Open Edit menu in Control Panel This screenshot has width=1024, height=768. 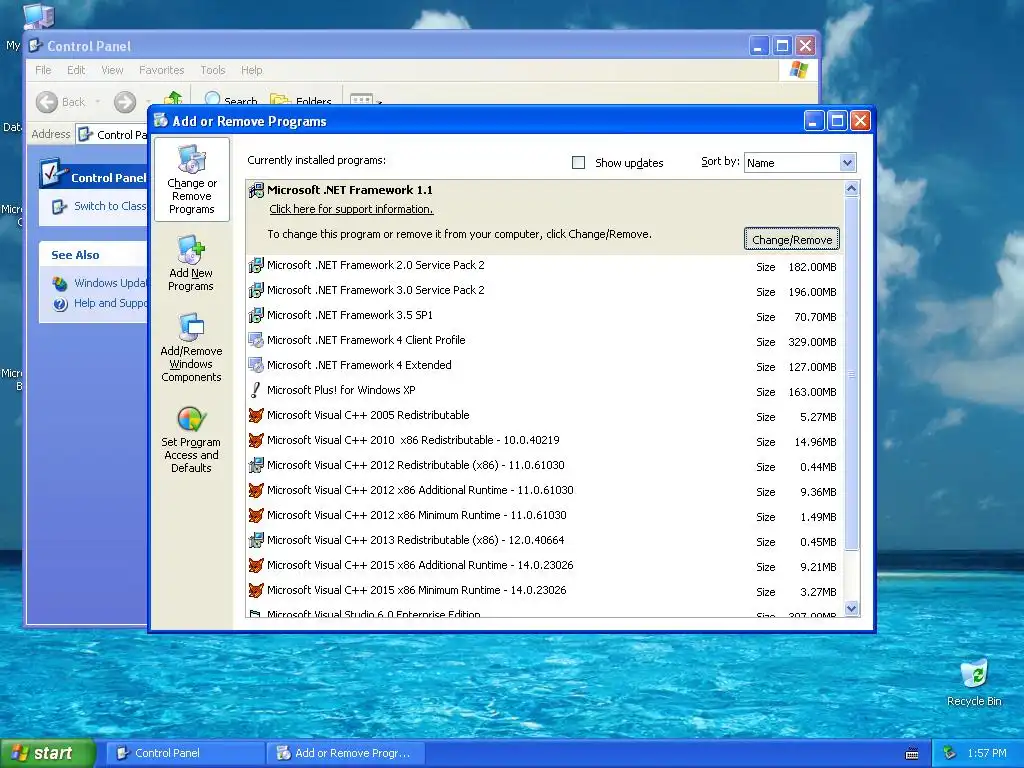tap(76, 70)
